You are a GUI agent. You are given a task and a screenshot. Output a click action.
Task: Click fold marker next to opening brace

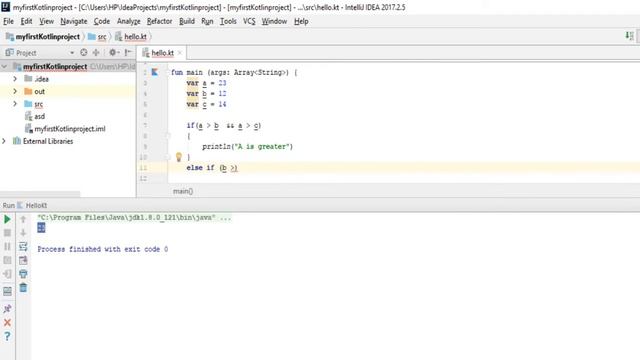pyautogui.click(x=167, y=136)
